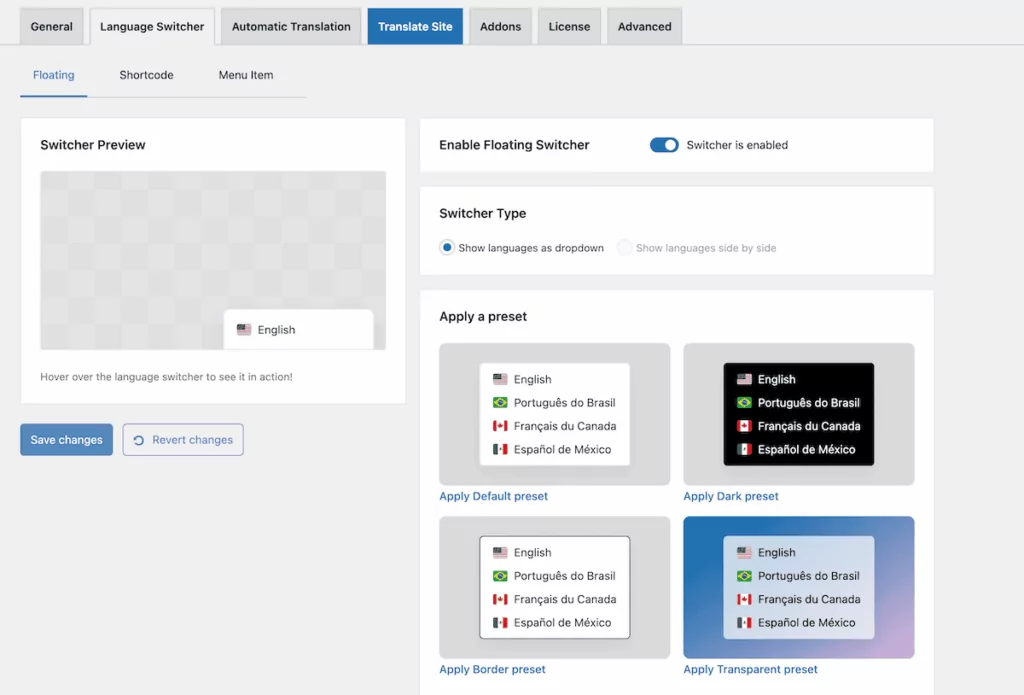Click the Mexico flag in the Default preset

point(501,450)
